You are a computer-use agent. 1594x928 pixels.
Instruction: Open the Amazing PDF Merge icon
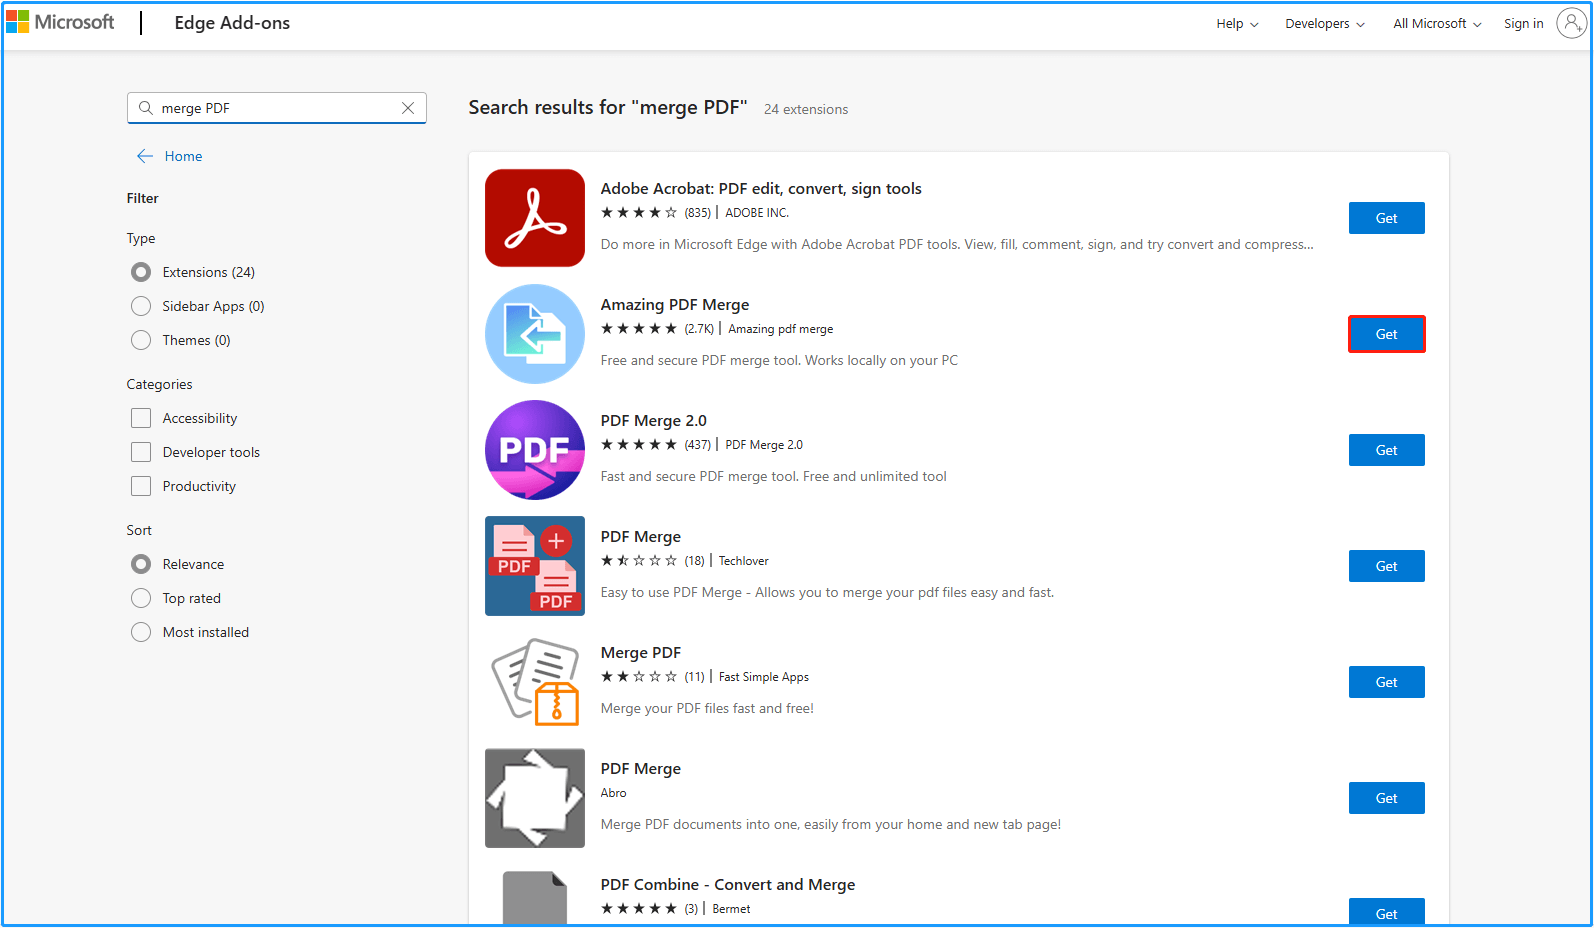point(535,334)
